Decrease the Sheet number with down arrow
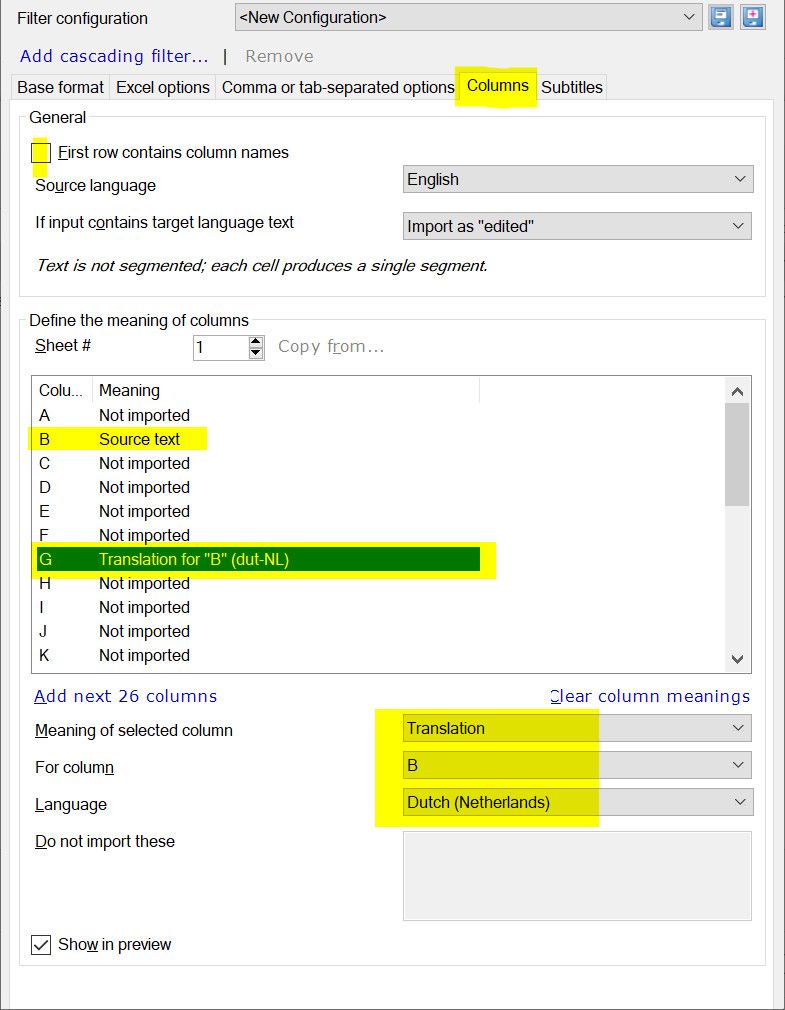This screenshot has width=785, height=1010. click(256, 354)
